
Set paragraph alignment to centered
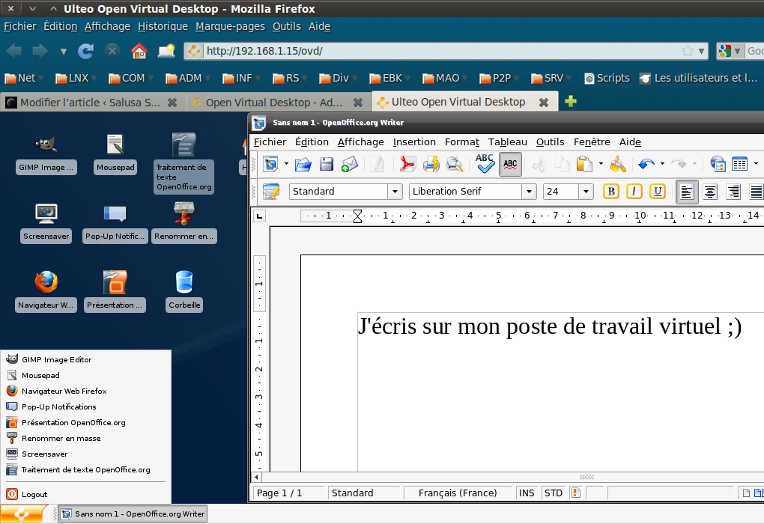(x=710, y=192)
